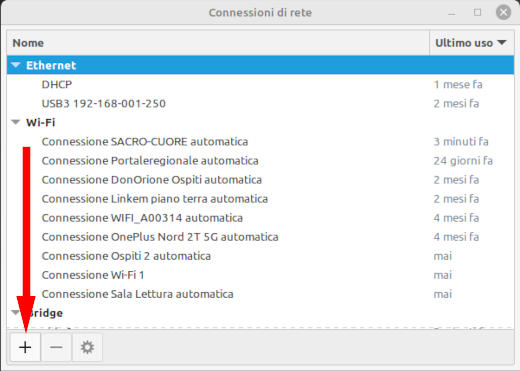This screenshot has height=371, width=520.
Task: Select Connessione Sala Lettura automatica
Action: click(260, 294)
